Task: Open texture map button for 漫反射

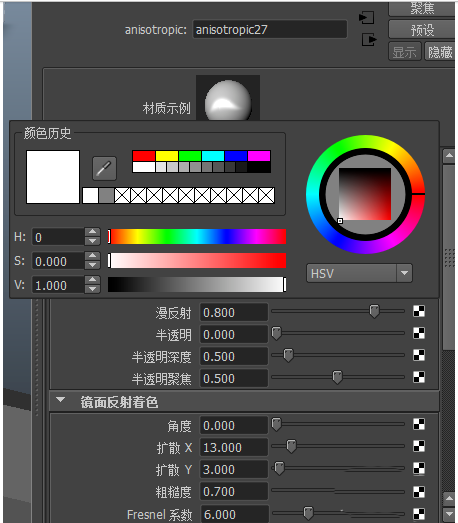Action: (419, 311)
